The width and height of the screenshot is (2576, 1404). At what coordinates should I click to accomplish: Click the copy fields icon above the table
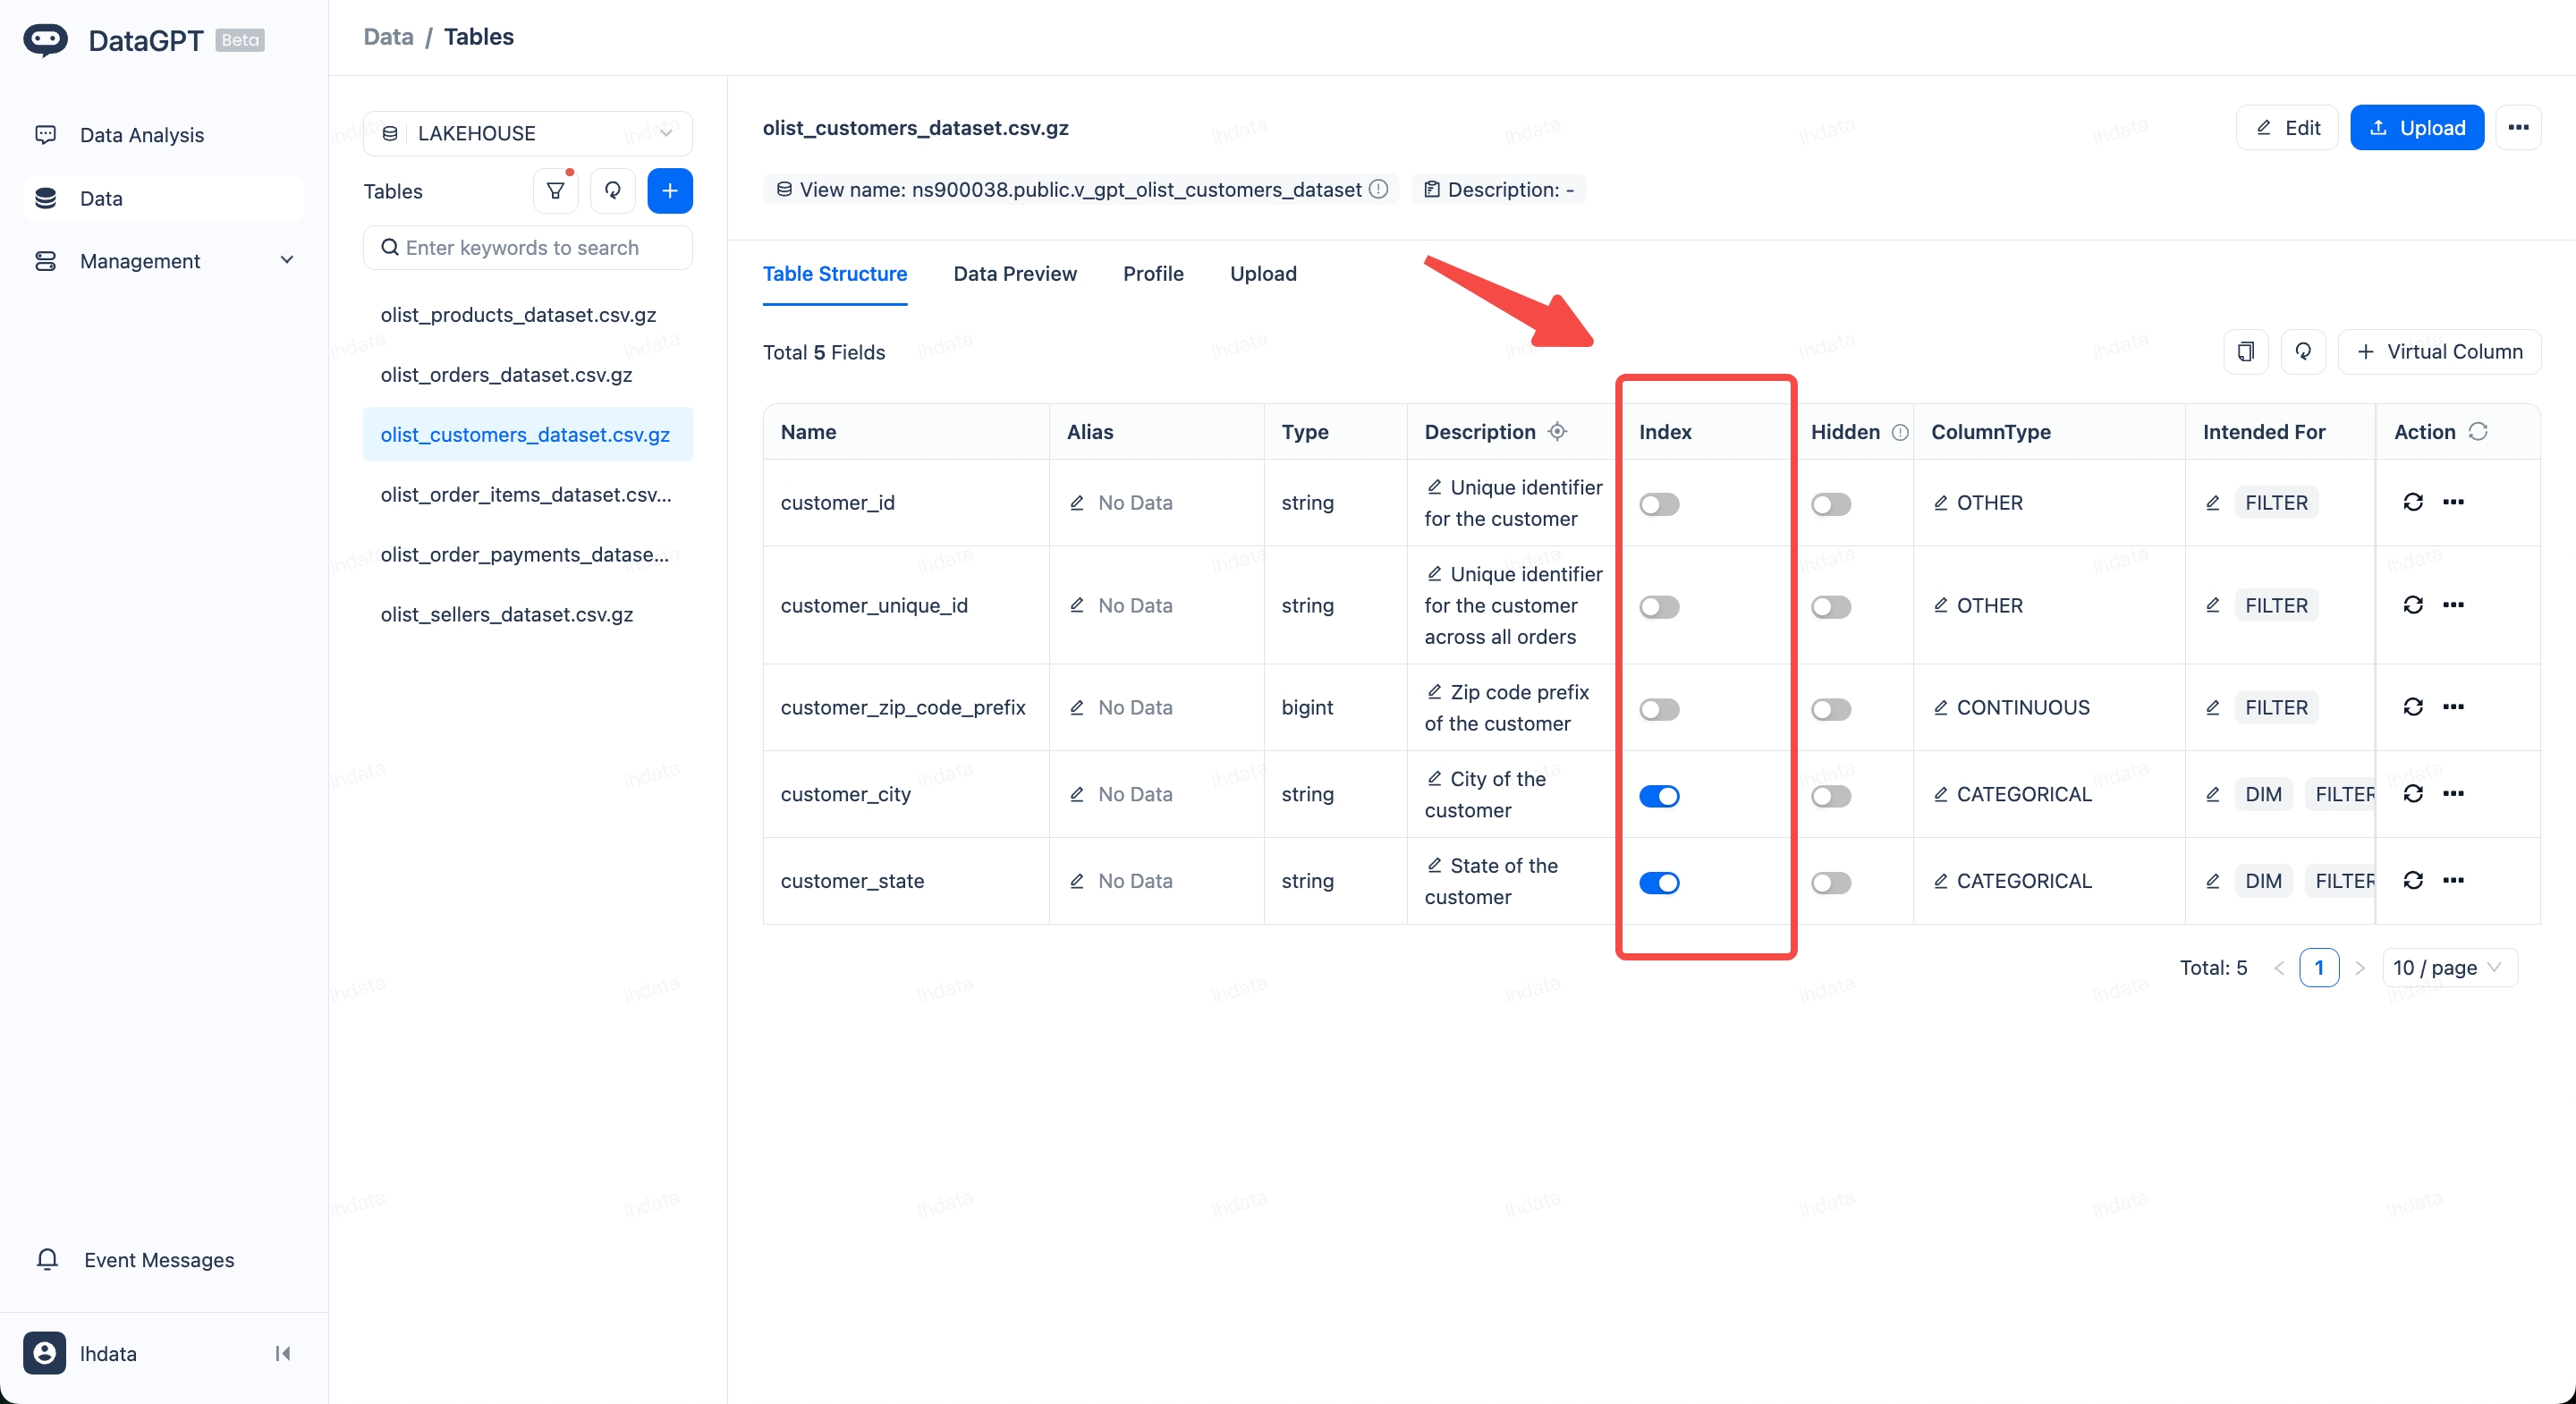[x=2245, y=352]
